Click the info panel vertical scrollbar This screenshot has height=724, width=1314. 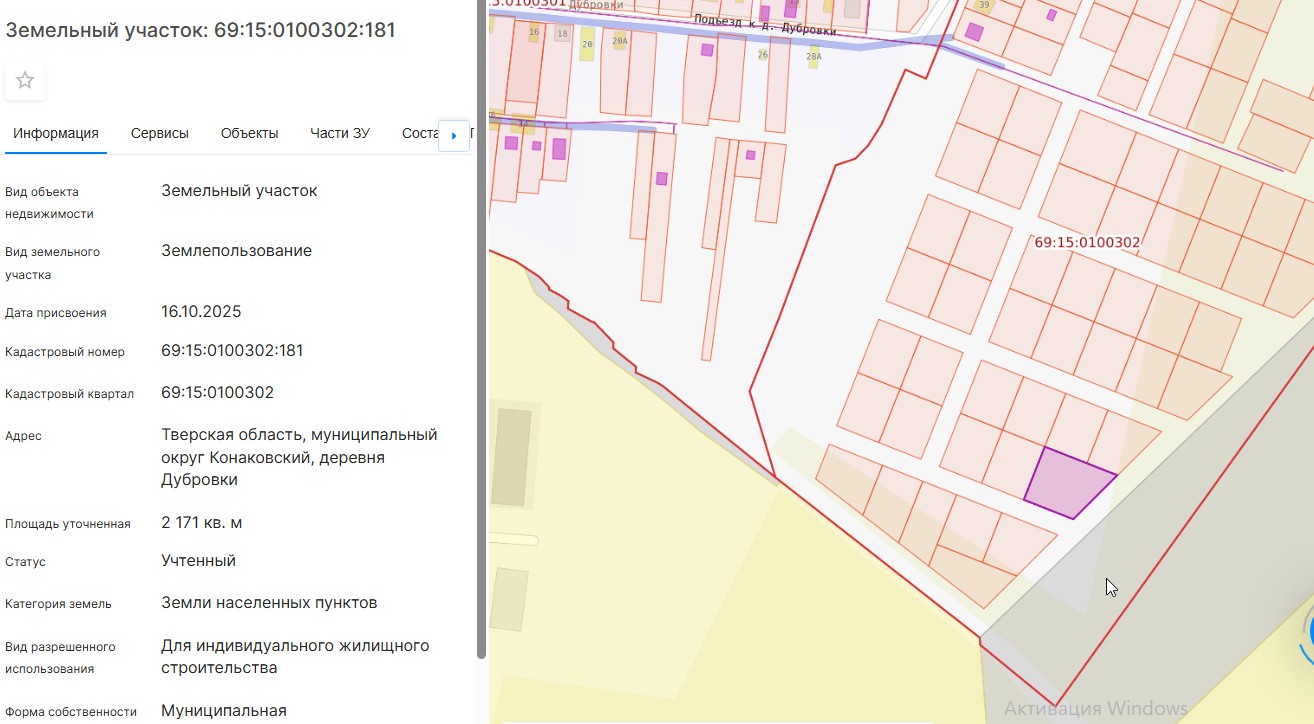(x=481, y=330)
